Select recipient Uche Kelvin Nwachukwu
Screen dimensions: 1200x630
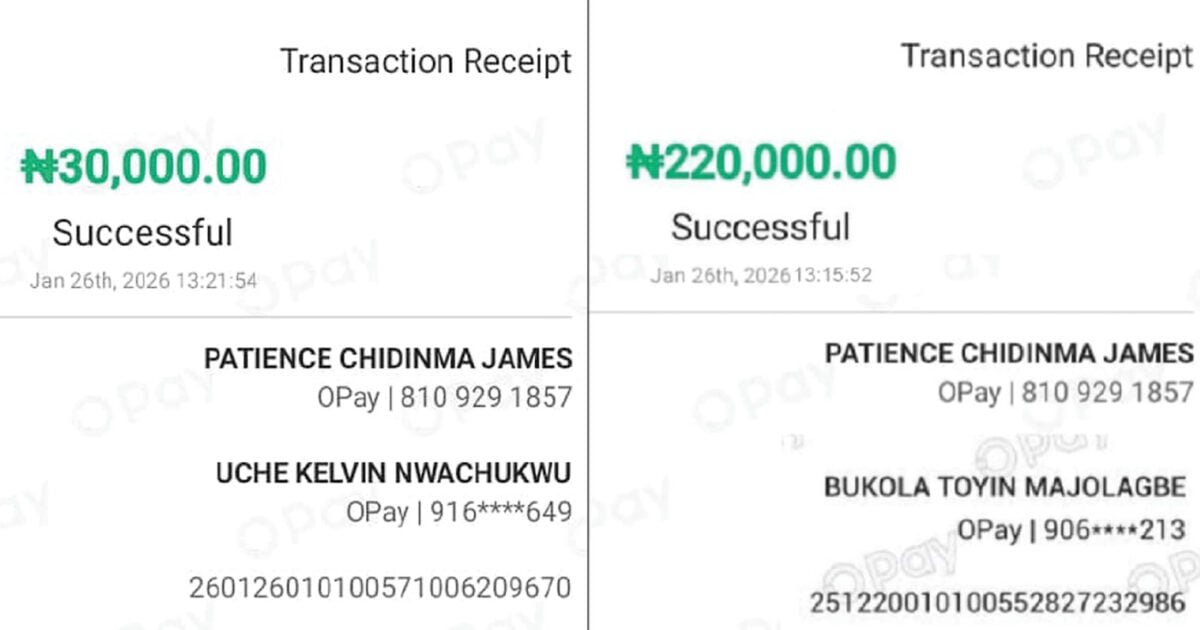[x=393, y=473]
